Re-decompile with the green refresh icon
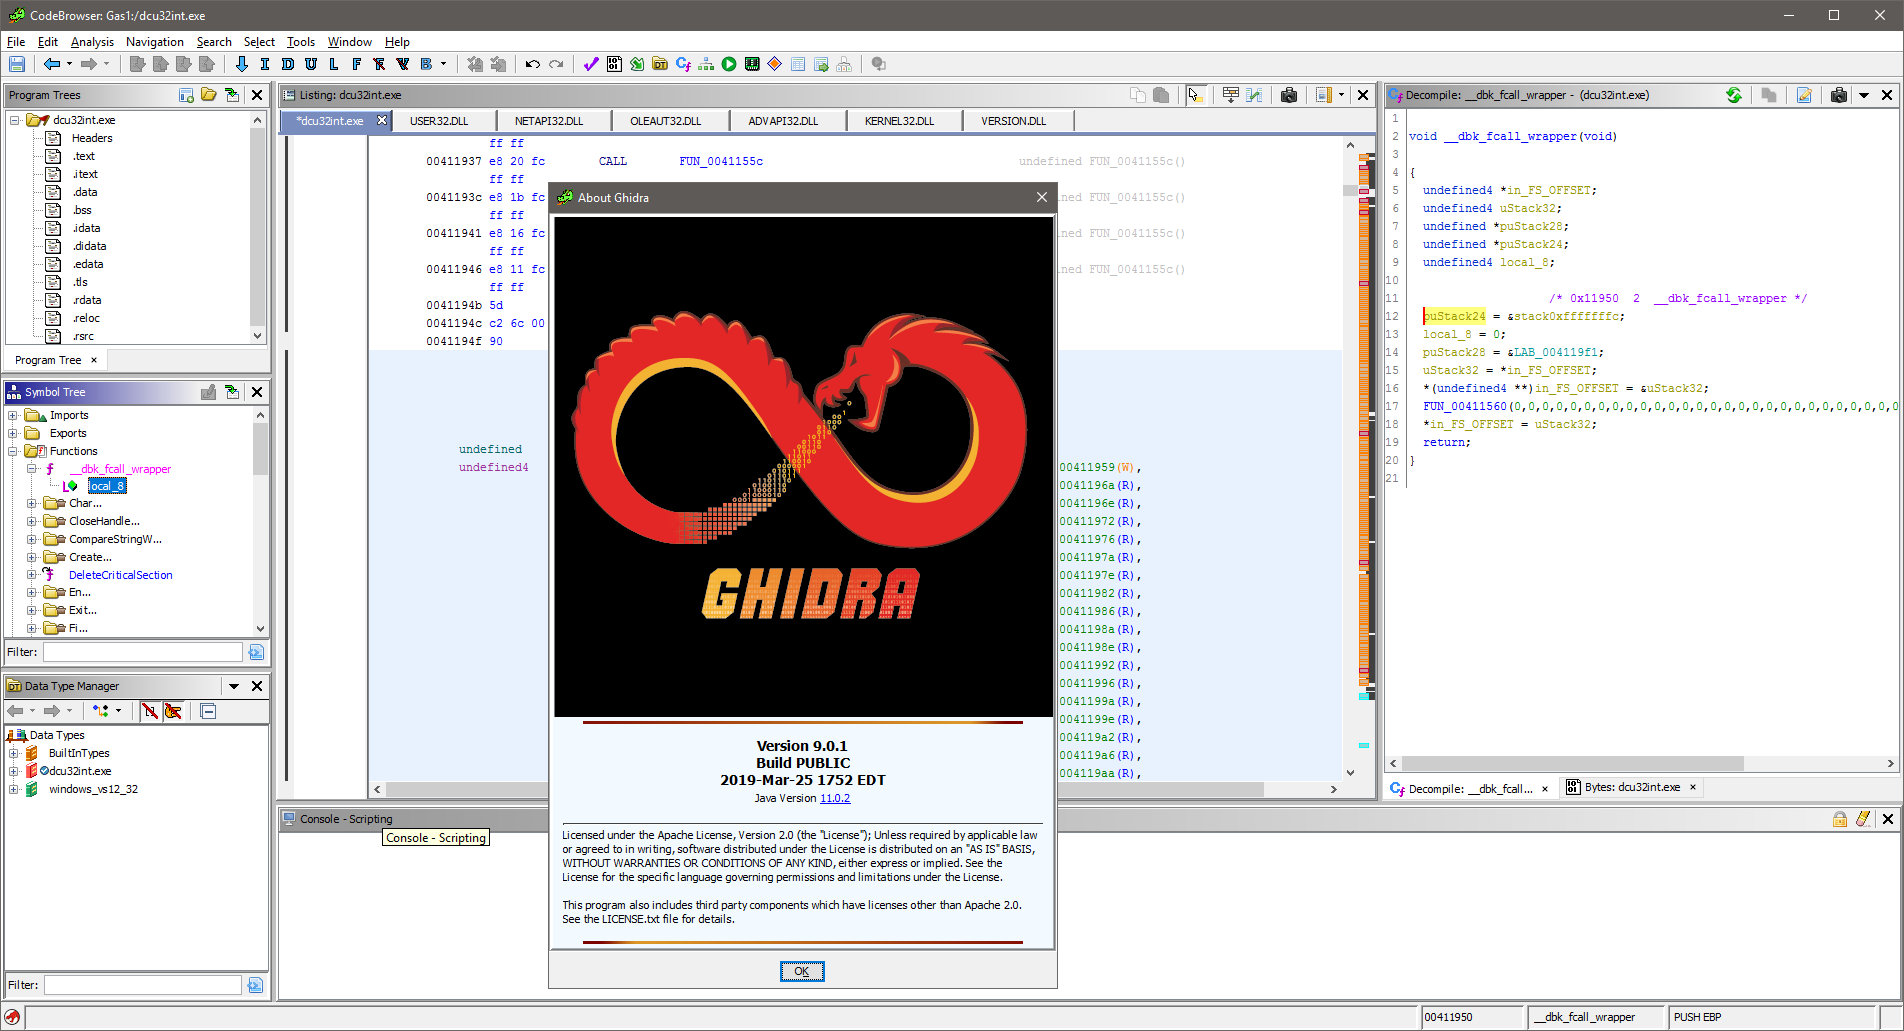This screenshot has width=1904, height=1031. (x=1734, y=95)
